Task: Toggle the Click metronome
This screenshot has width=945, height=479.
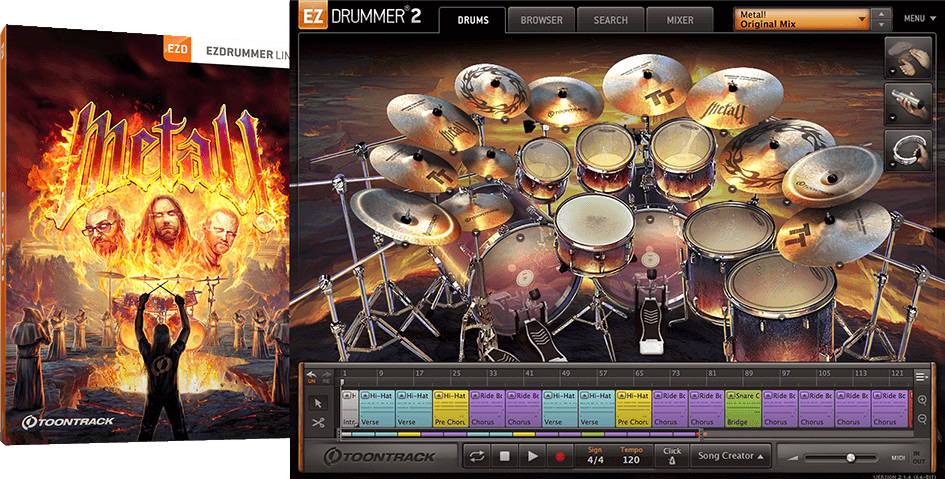Action: 672,456
